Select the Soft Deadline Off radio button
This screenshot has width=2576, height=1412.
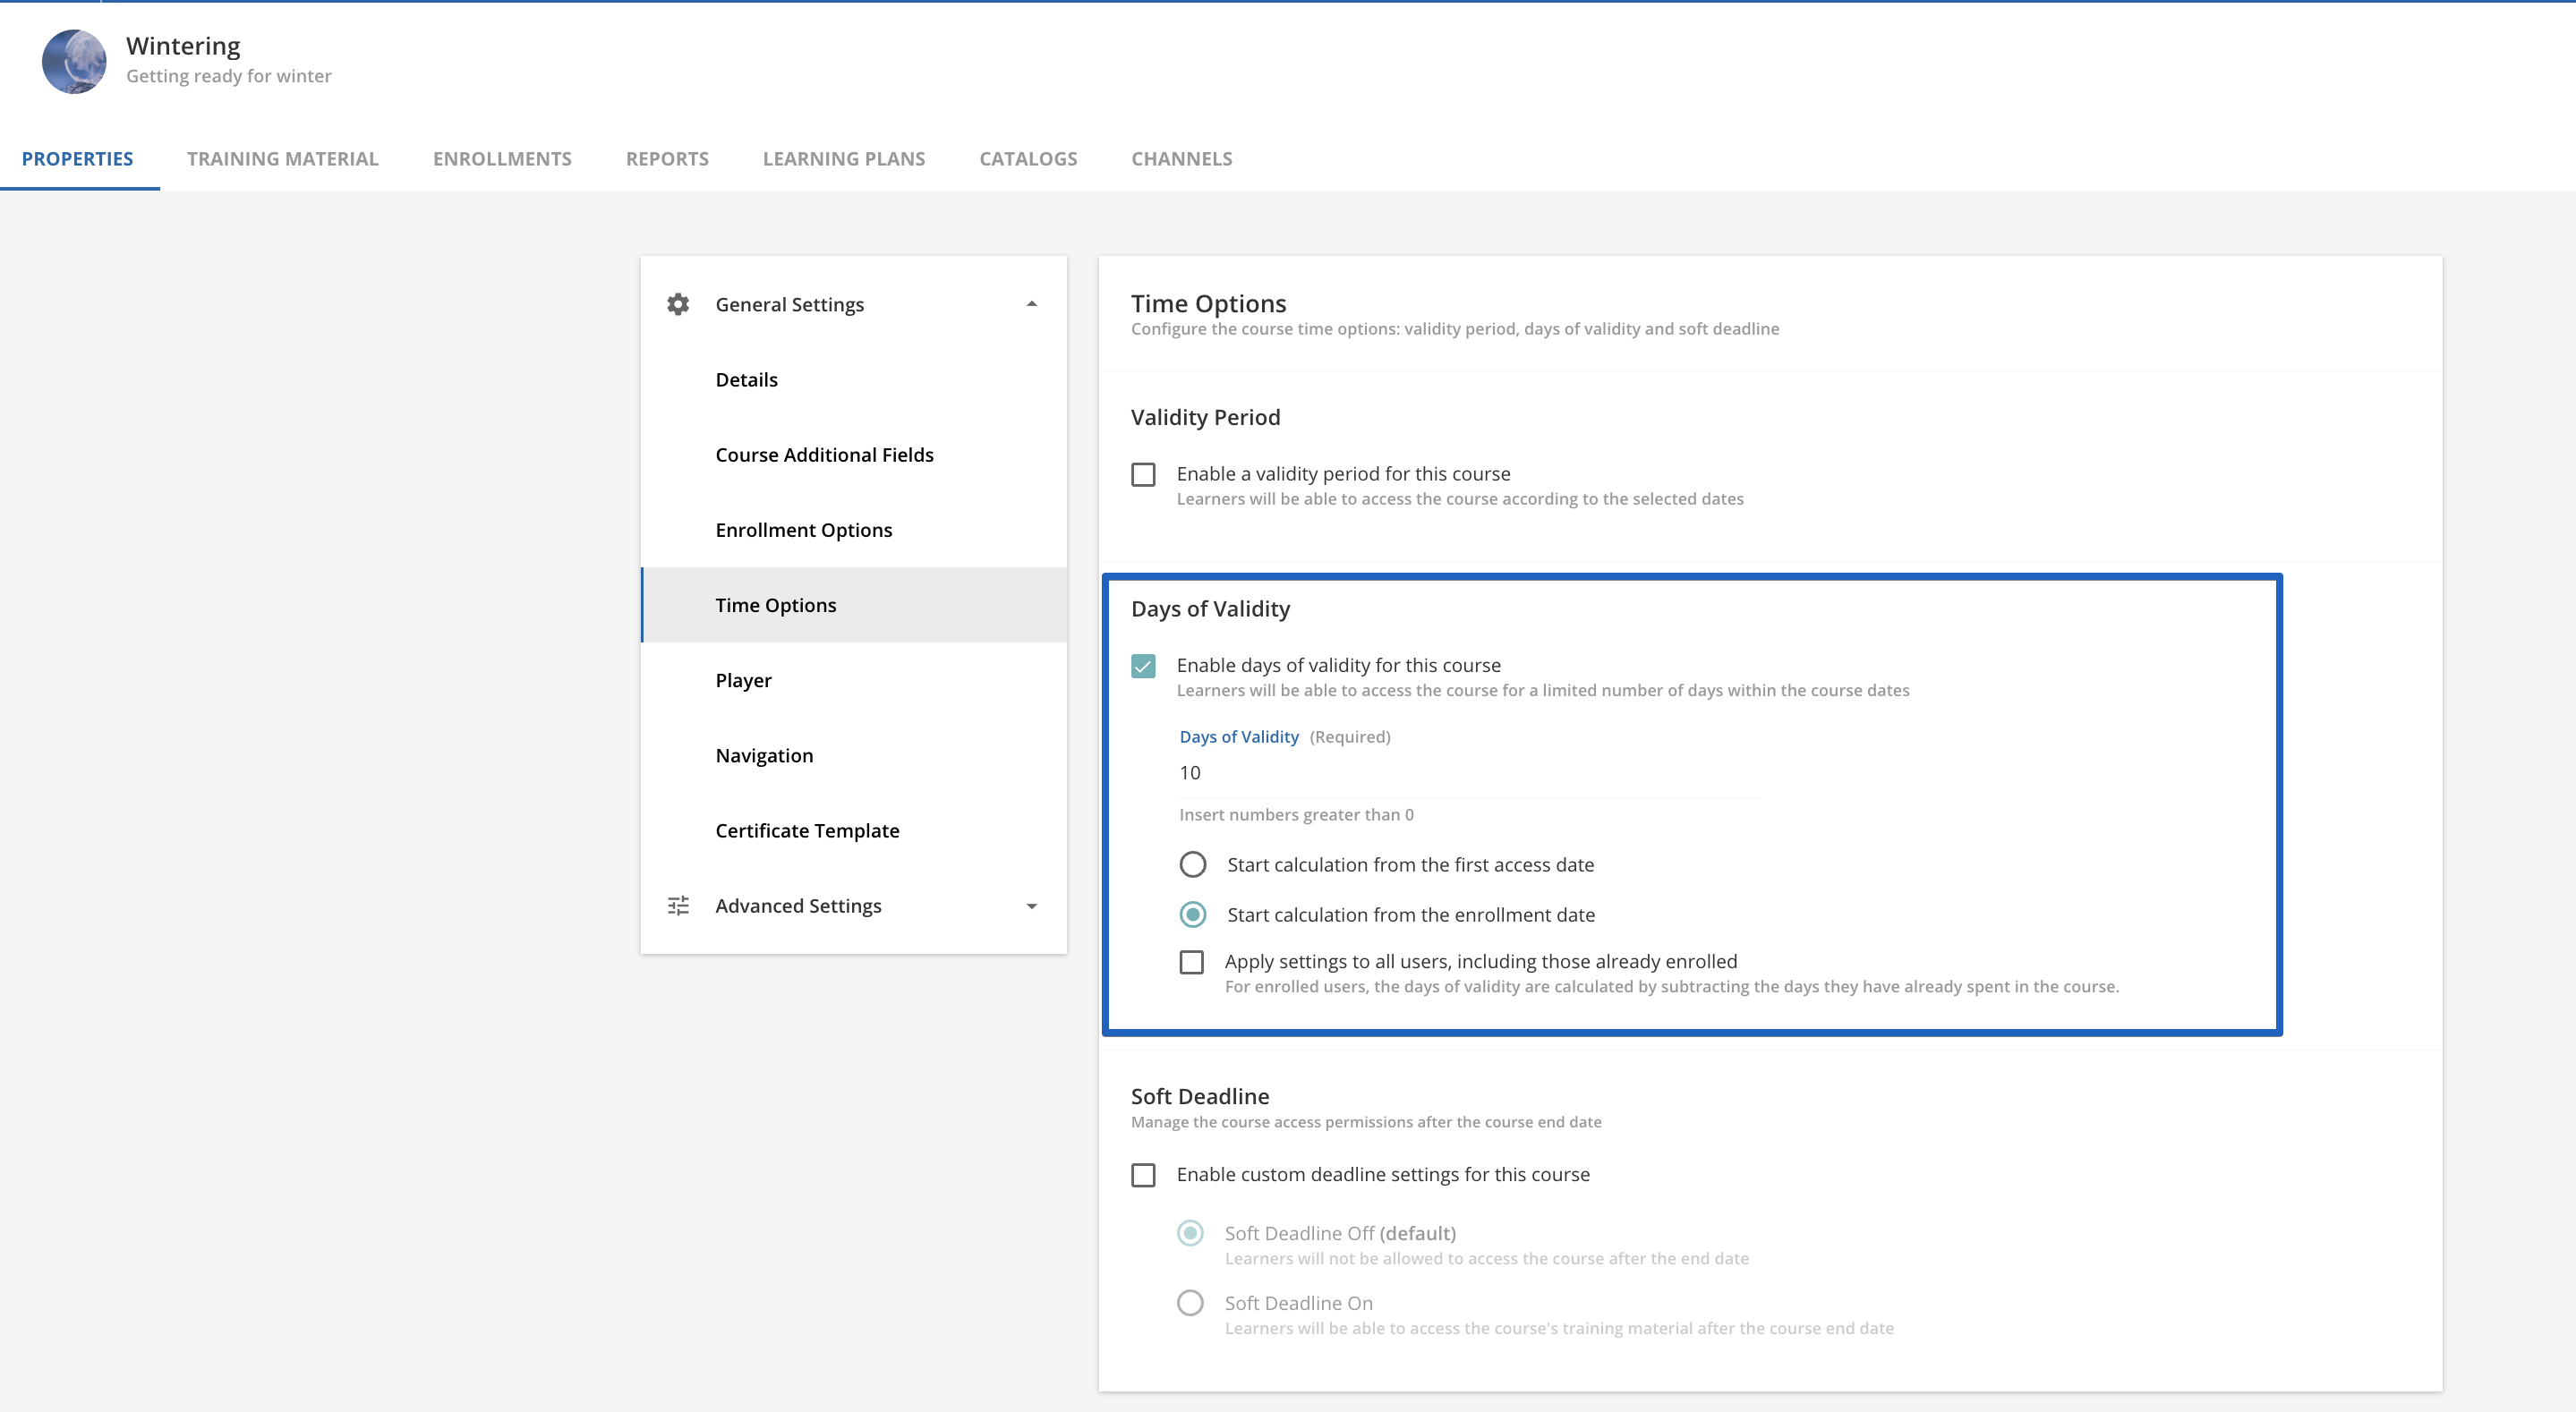(x=1190, y=1233)
